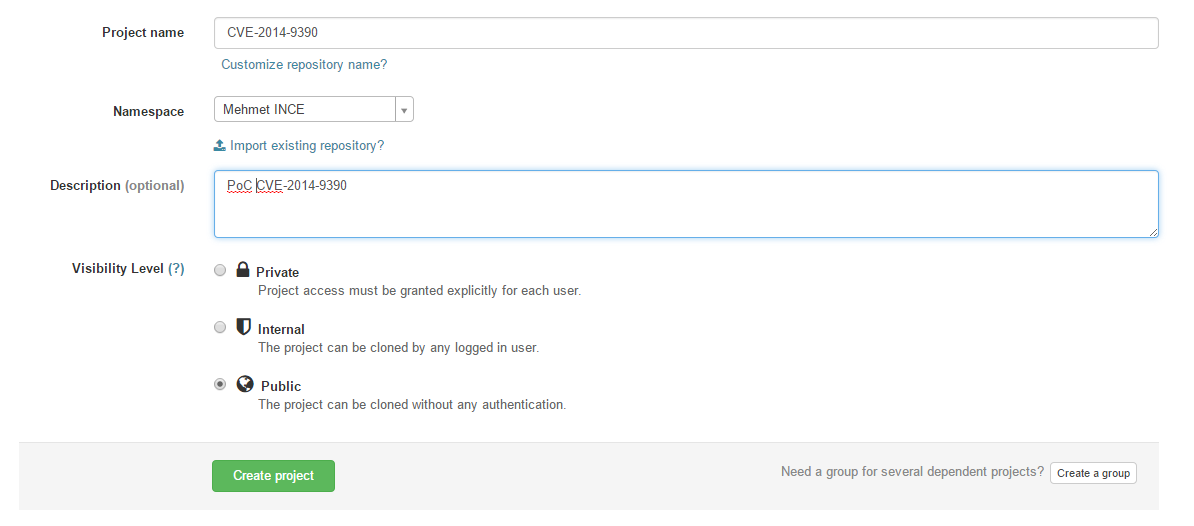Open the Import existing repository link
Screen dimensions: 1194x526
pos(307,145)
